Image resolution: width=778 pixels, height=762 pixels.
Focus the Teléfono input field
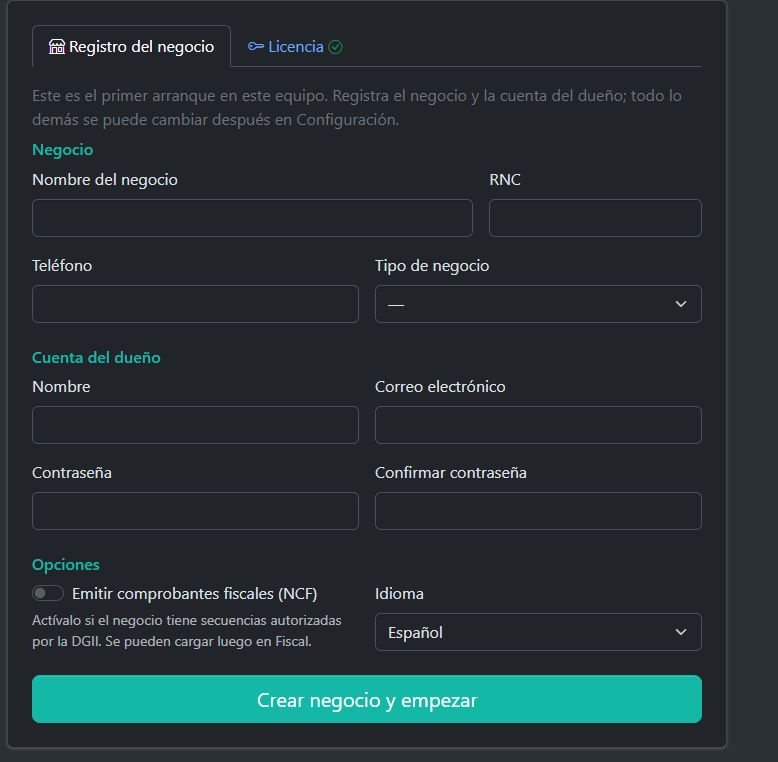pyautogui.click(x=195, y=304)
